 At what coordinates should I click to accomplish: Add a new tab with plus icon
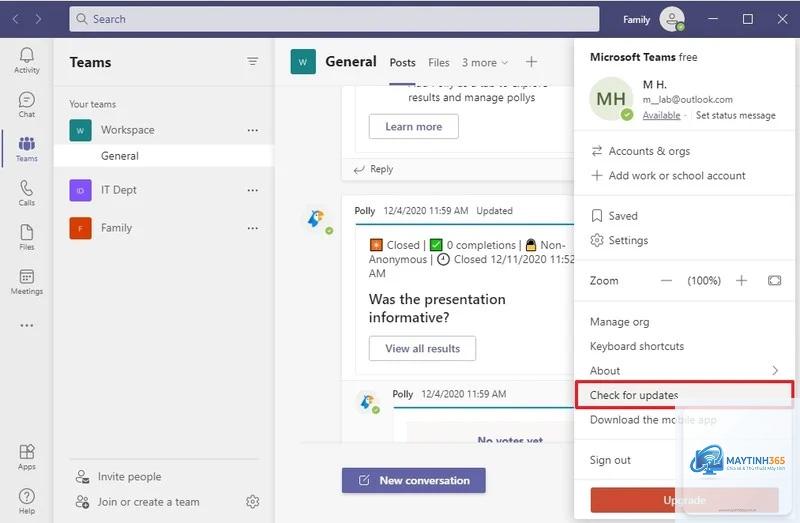tap(531, 62)
